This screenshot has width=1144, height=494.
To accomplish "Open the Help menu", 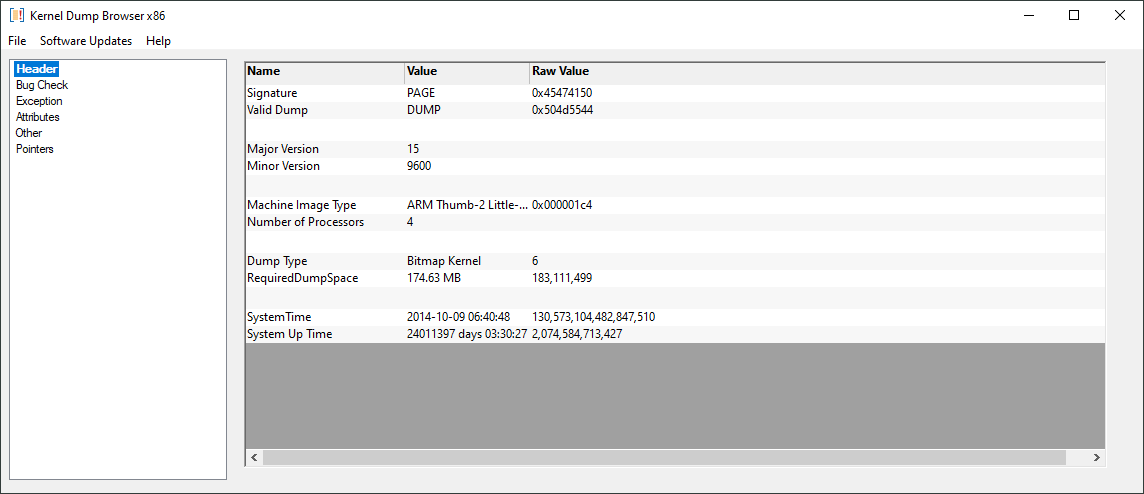I will (158, 41).
